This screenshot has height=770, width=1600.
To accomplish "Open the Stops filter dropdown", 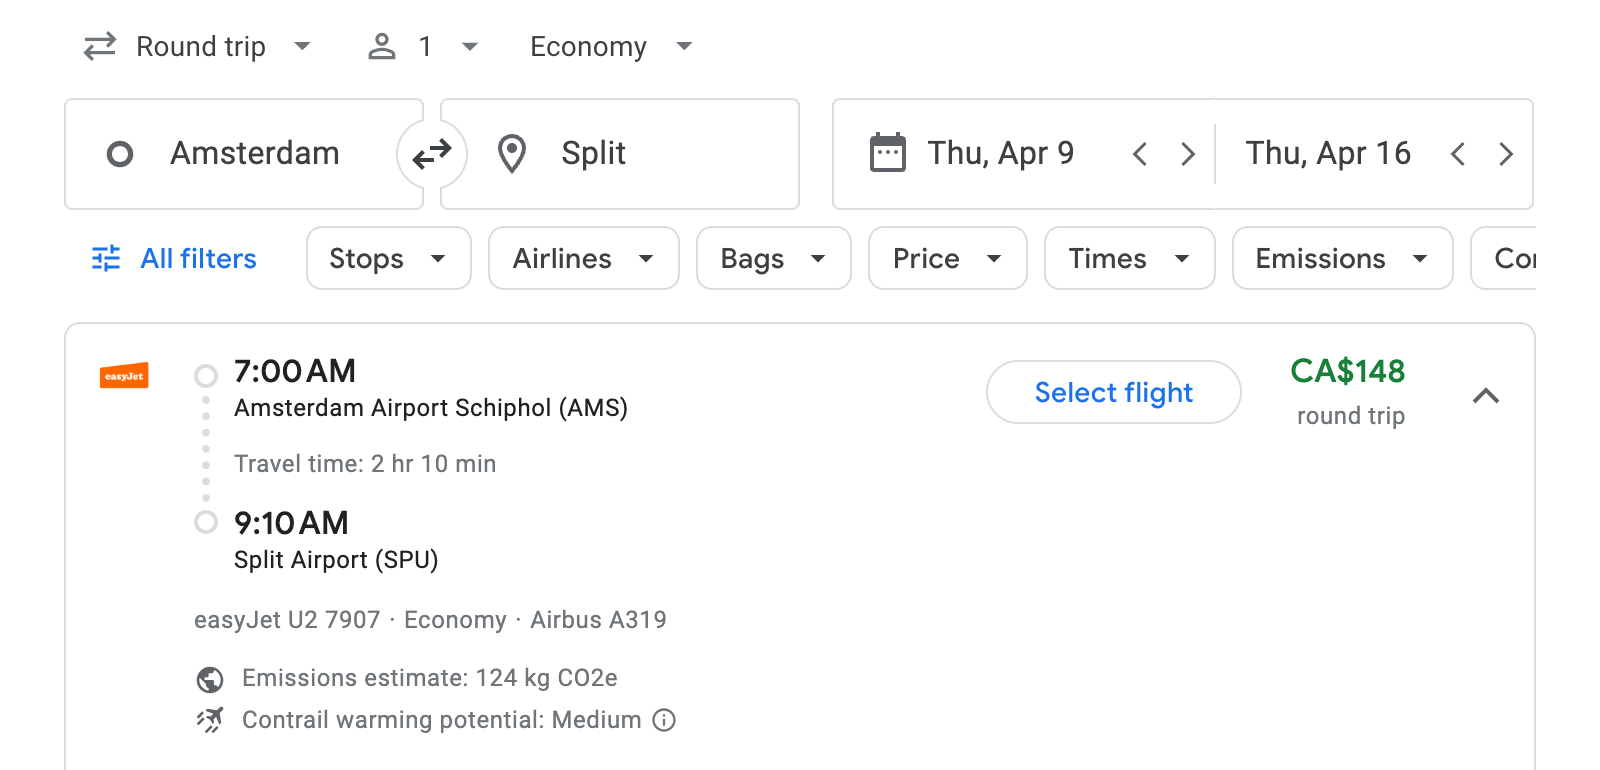I will coord(388,258).
